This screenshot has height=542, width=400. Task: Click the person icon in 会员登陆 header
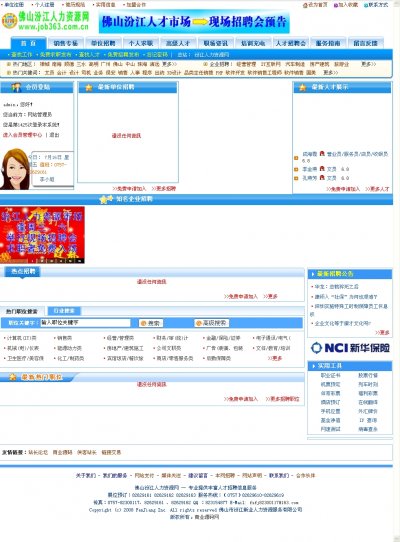click(x=16, y=87)
